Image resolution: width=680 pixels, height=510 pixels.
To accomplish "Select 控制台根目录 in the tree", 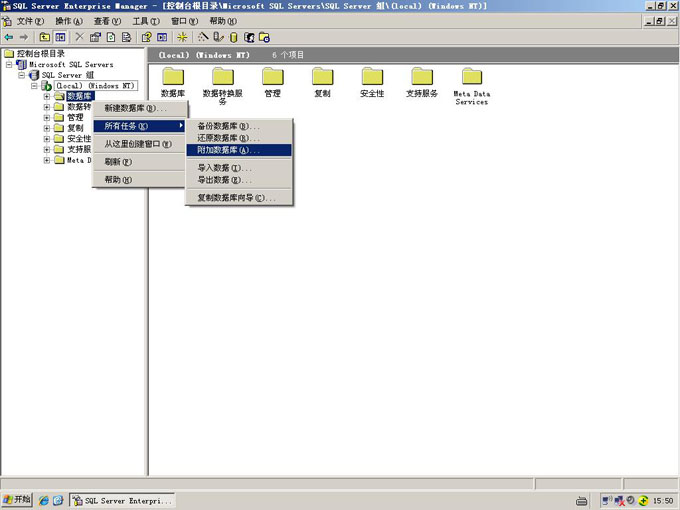I will coord(40,54).
